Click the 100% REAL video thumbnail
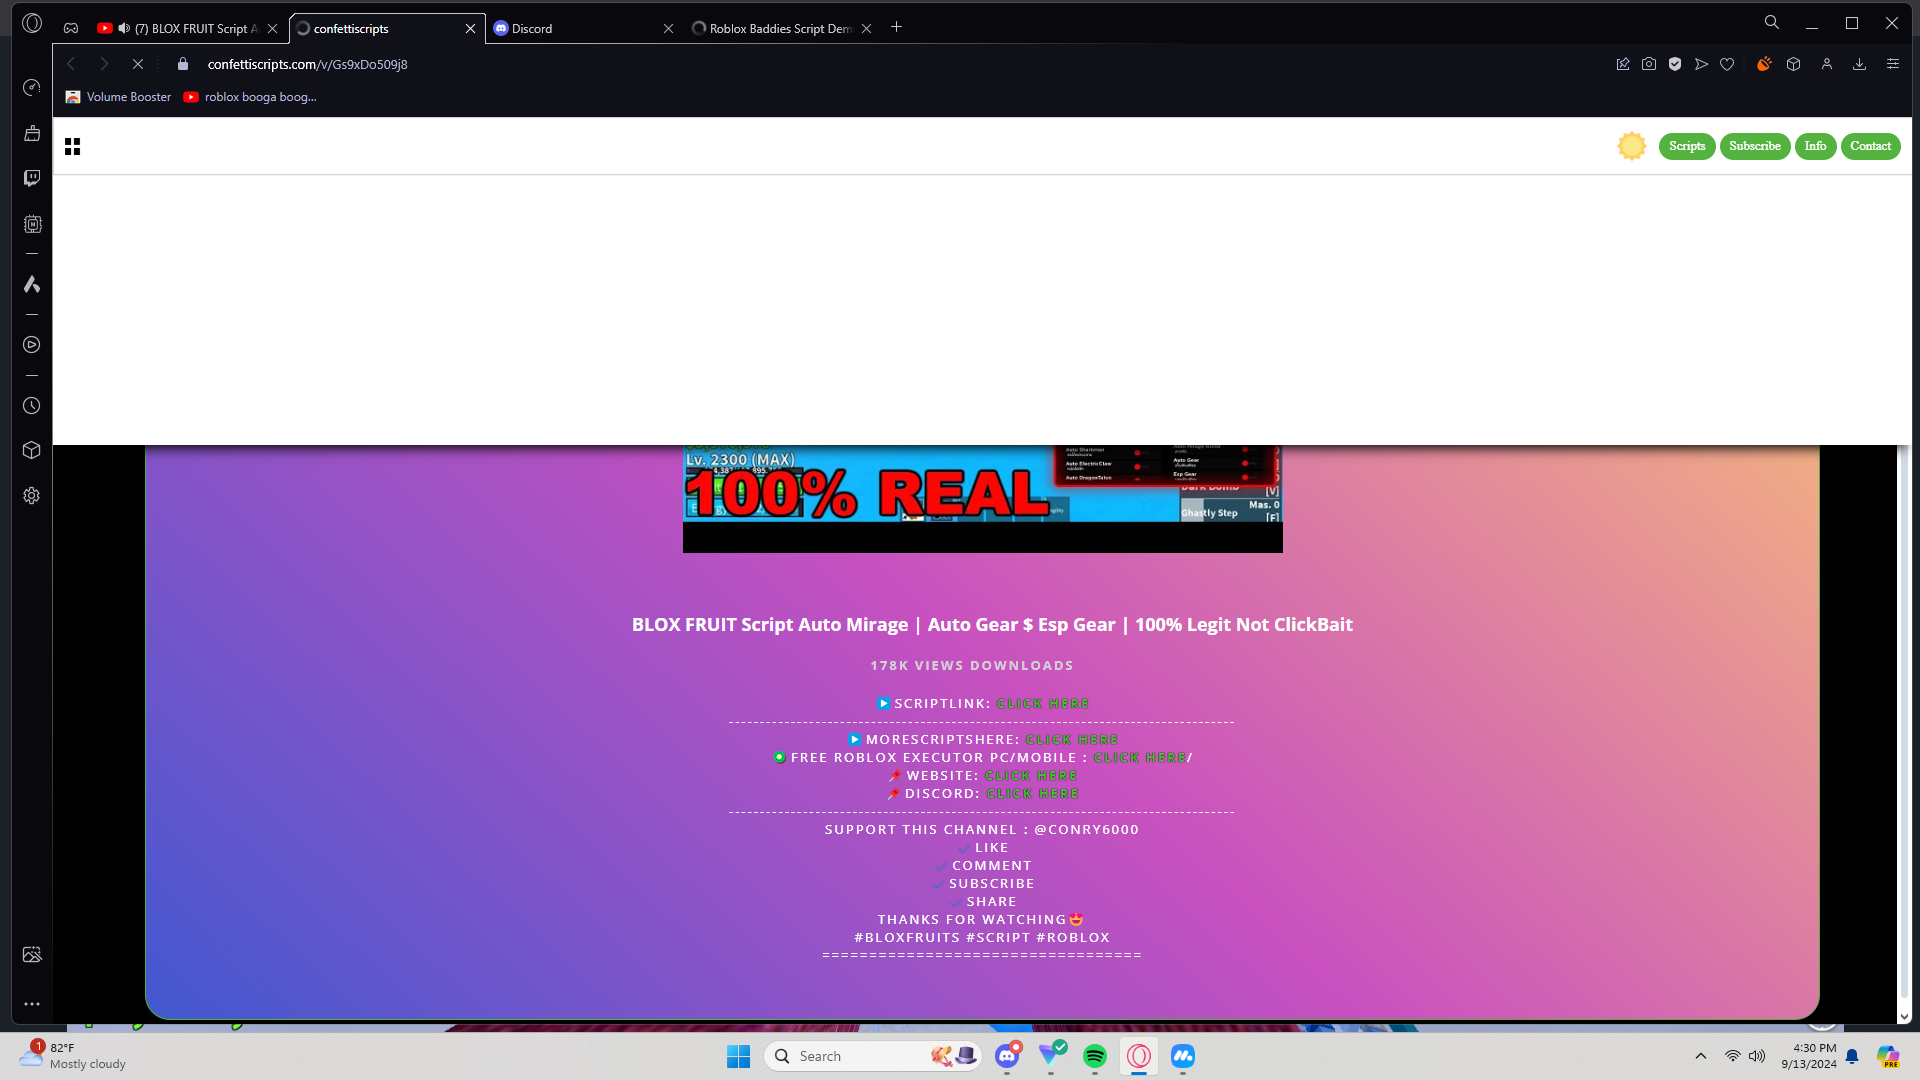The width and height of the screenshot is (1920, 1080). click(x=982, y=498)
